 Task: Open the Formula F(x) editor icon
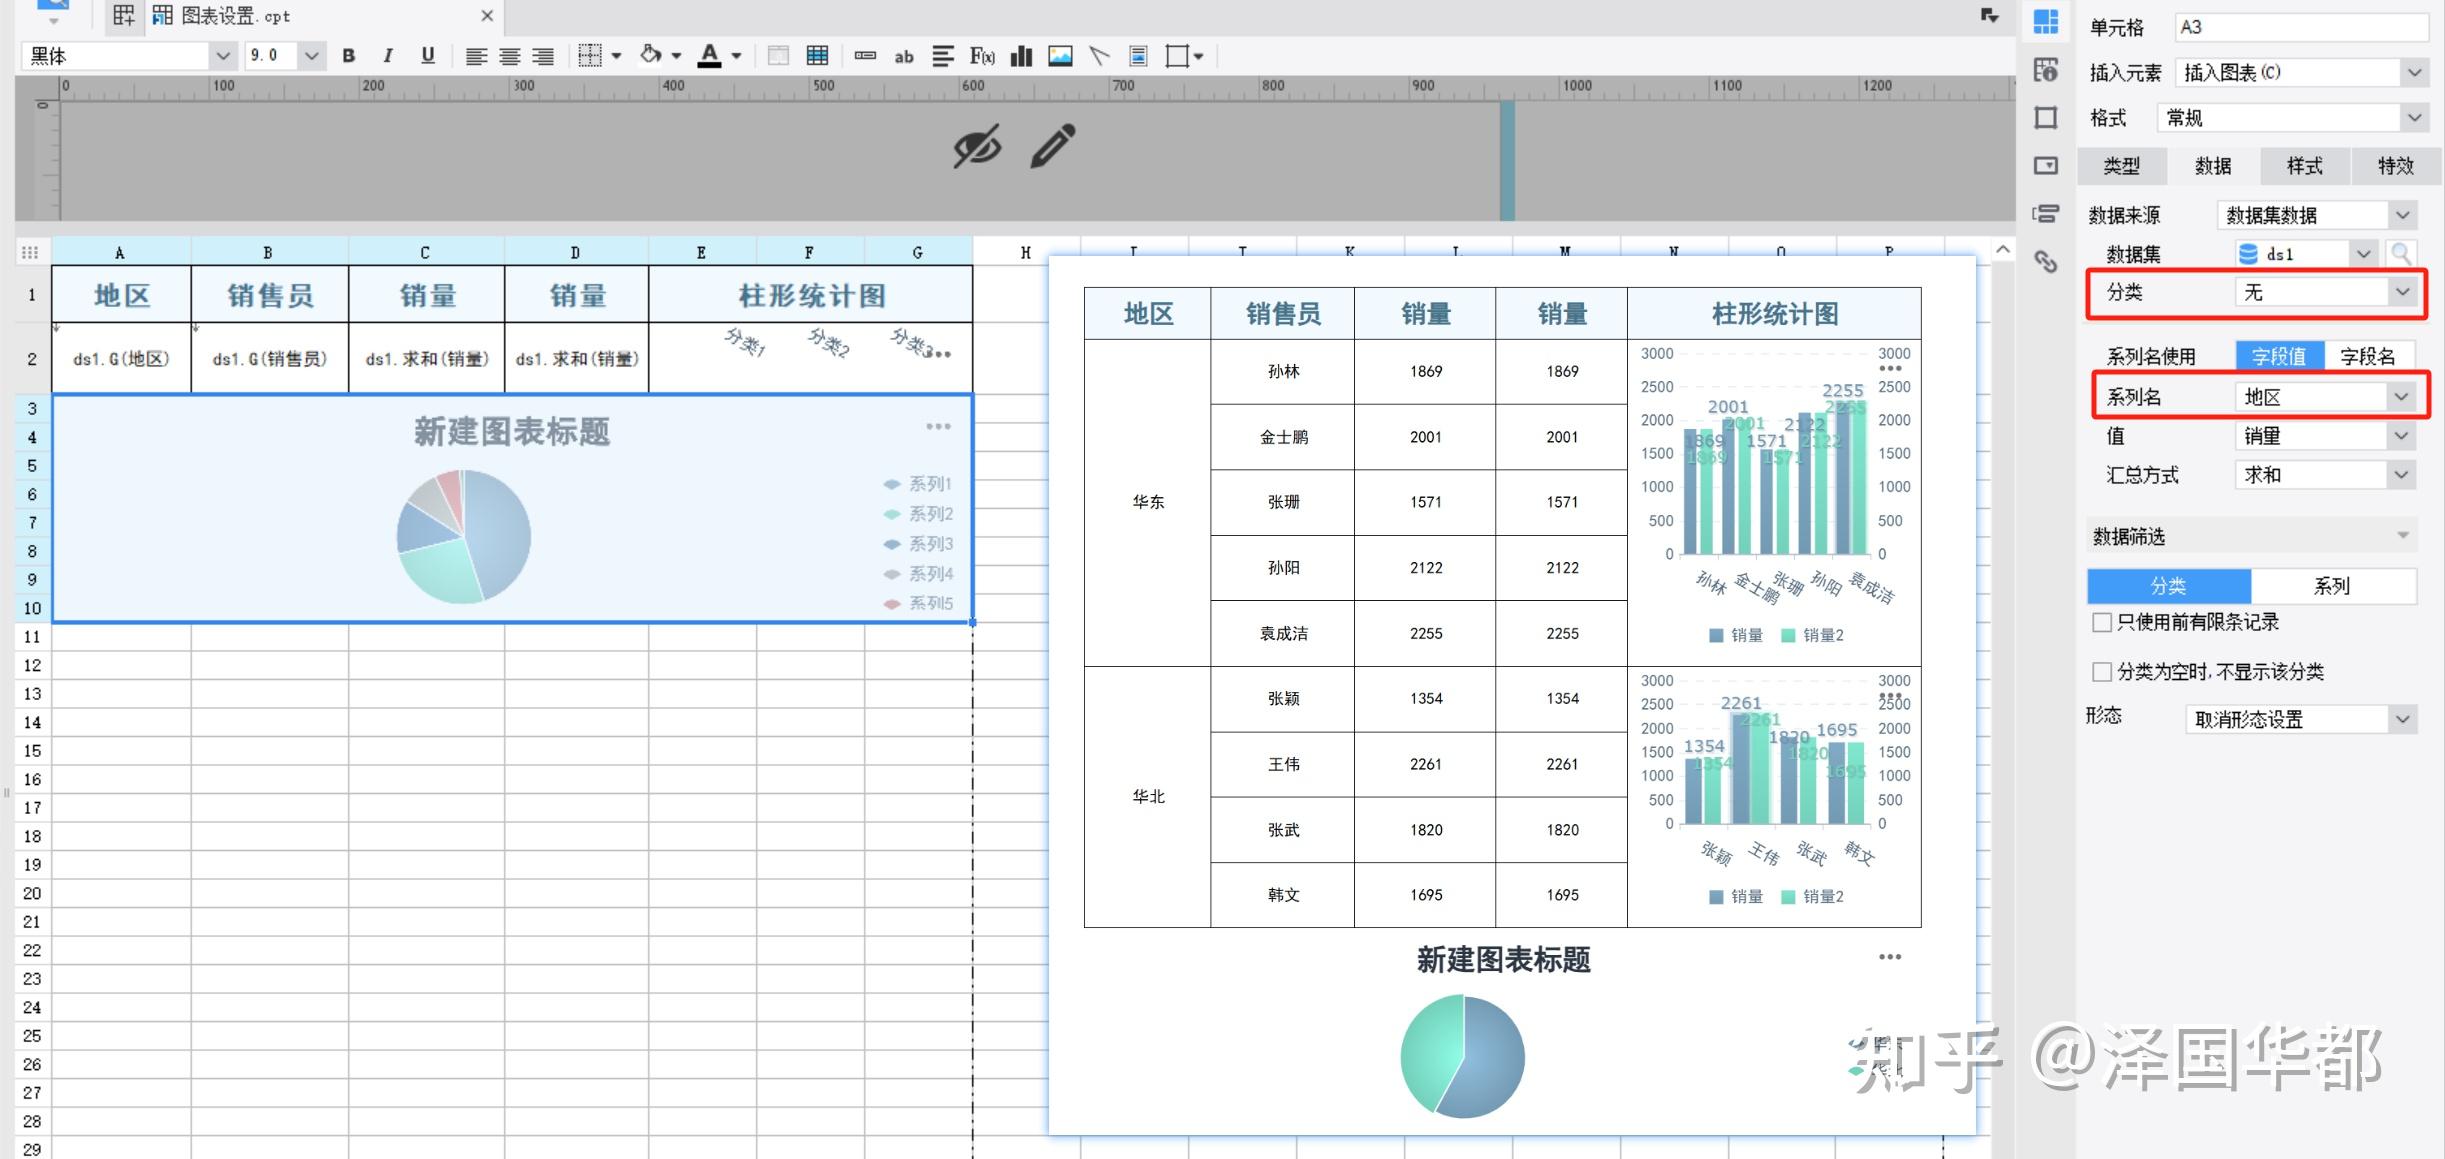pos(981,56)
